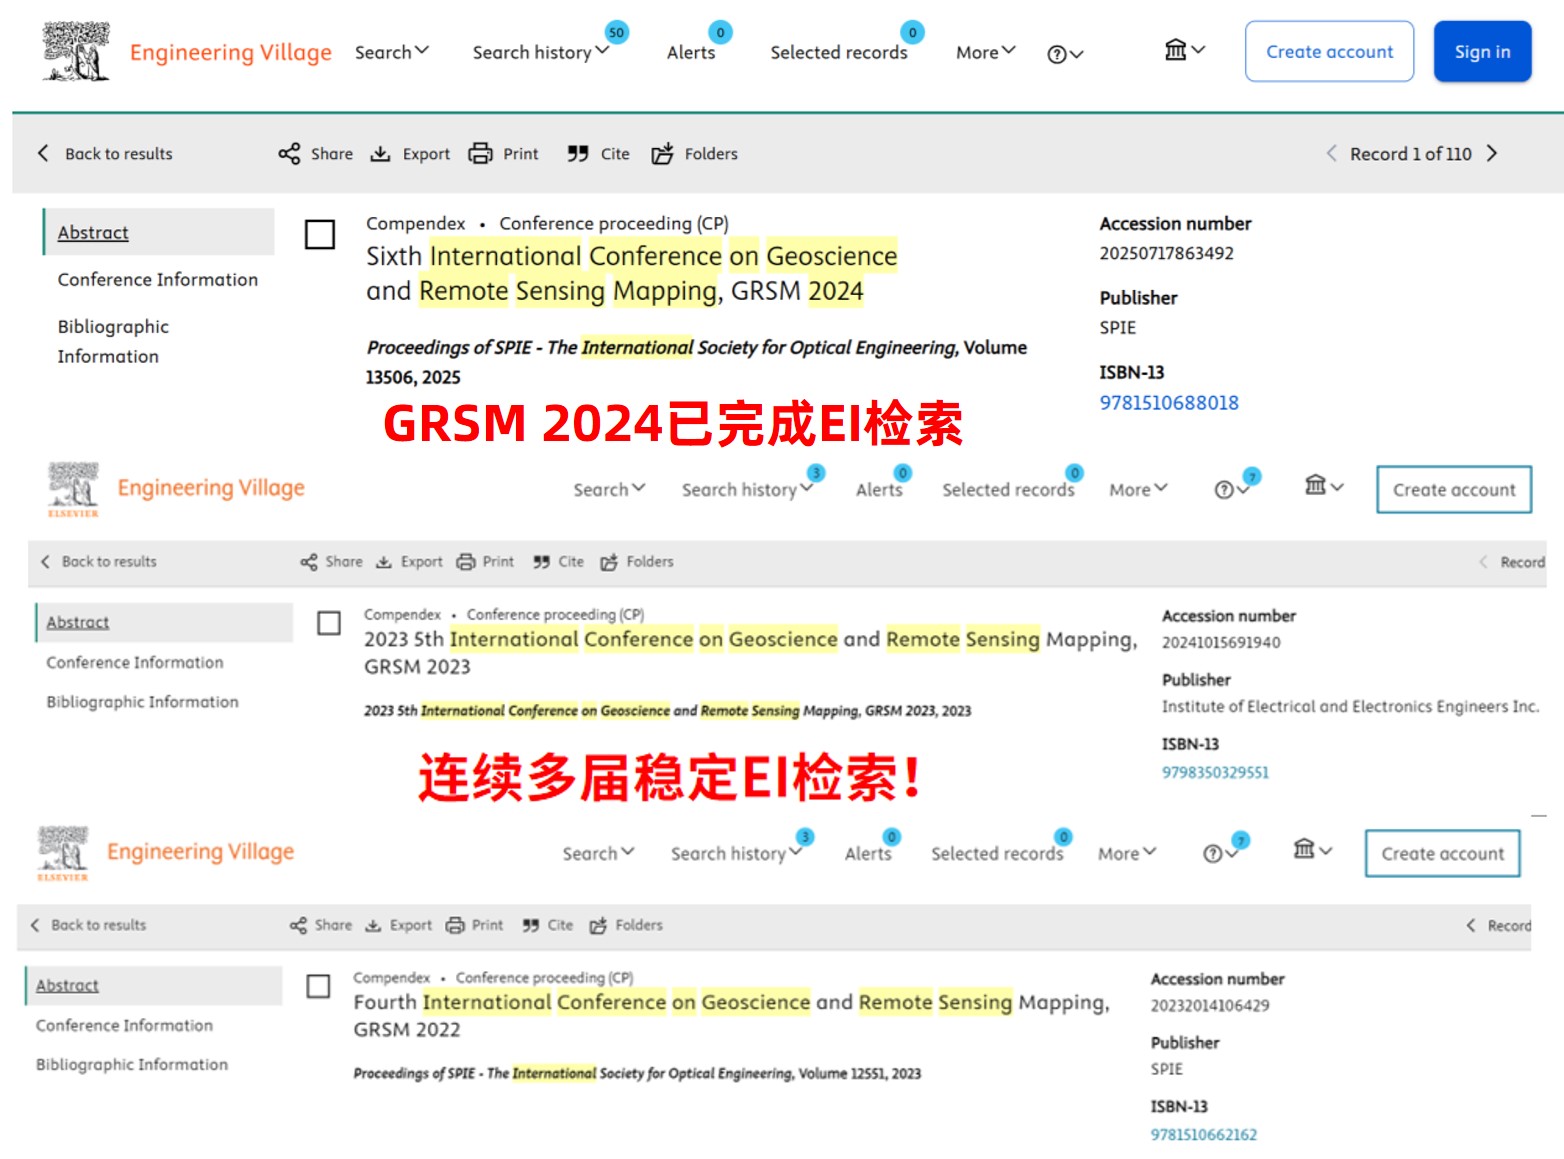The width and height of the screenshot is (1564, 1159).
Task: Click Back to results arrow in GRSM 2024 toolbar
Action: (43, 153)
